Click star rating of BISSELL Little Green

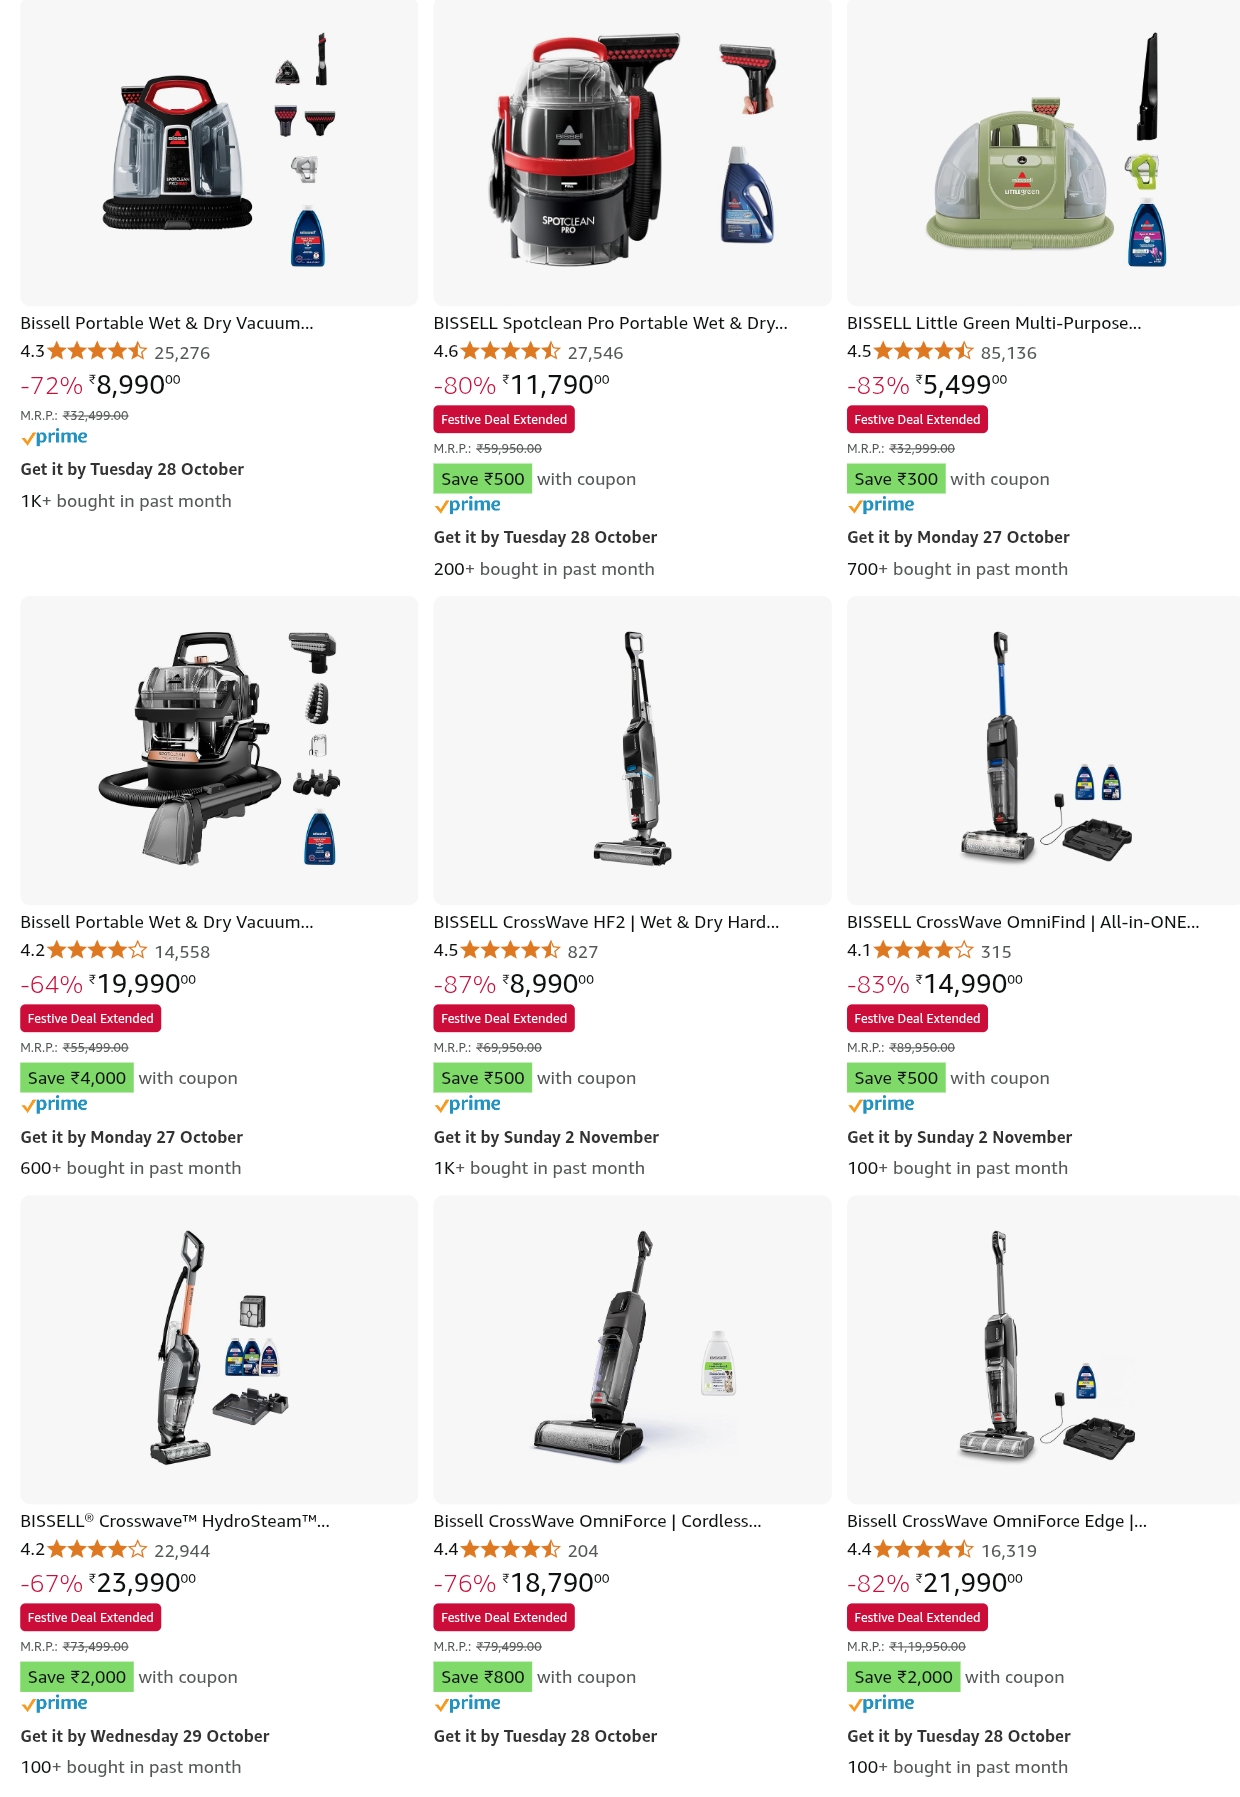coord(924,351)
